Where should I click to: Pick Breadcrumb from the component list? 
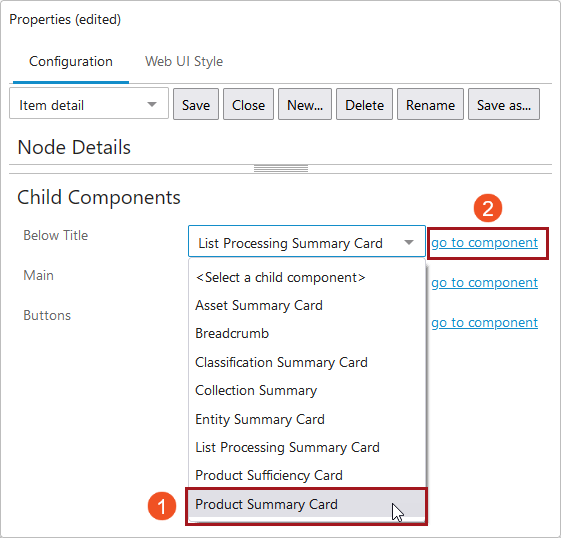pos(307,333)
